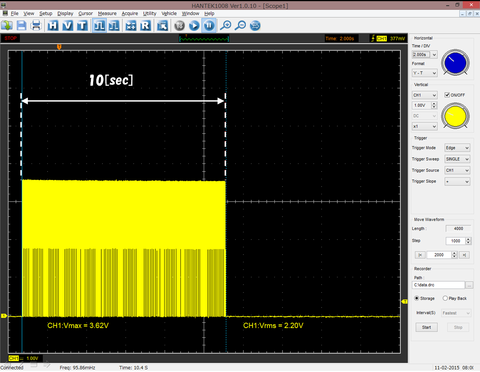Click the Recorder path browse button
480x372 pixels.
click(x=469, y=285)
